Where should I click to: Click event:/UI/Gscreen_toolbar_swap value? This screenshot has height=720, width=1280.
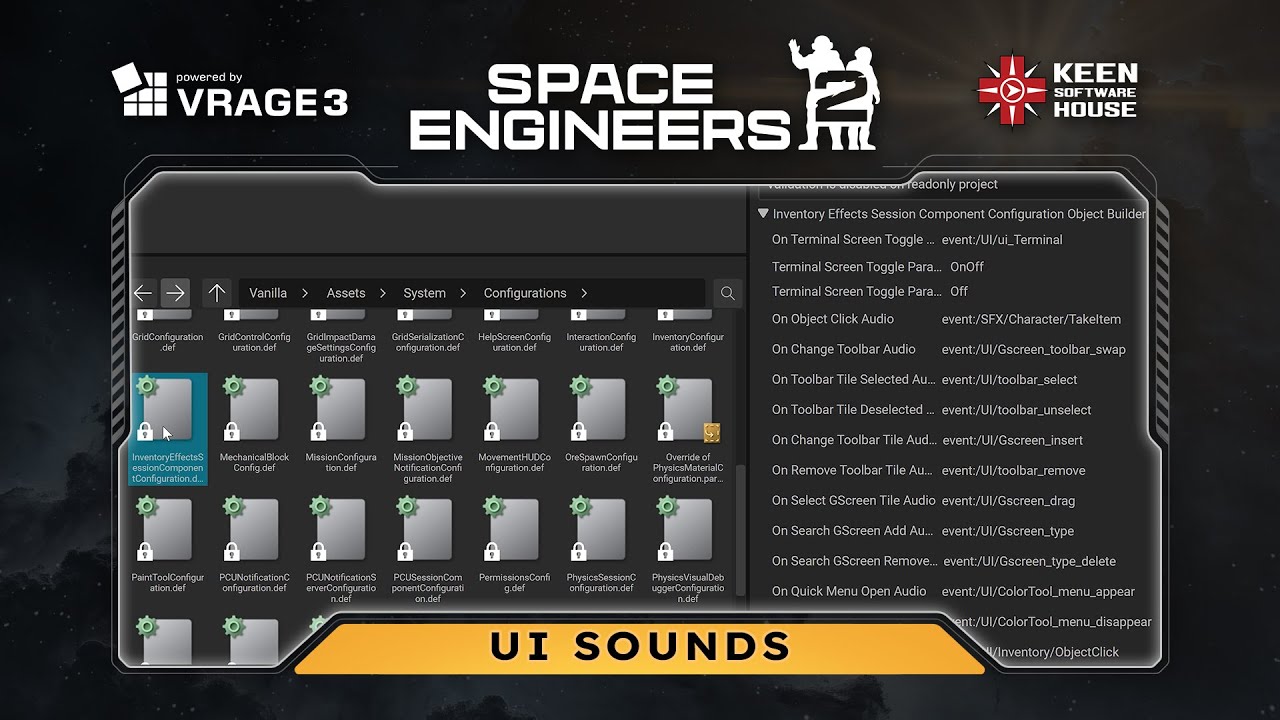[1033, 349]
